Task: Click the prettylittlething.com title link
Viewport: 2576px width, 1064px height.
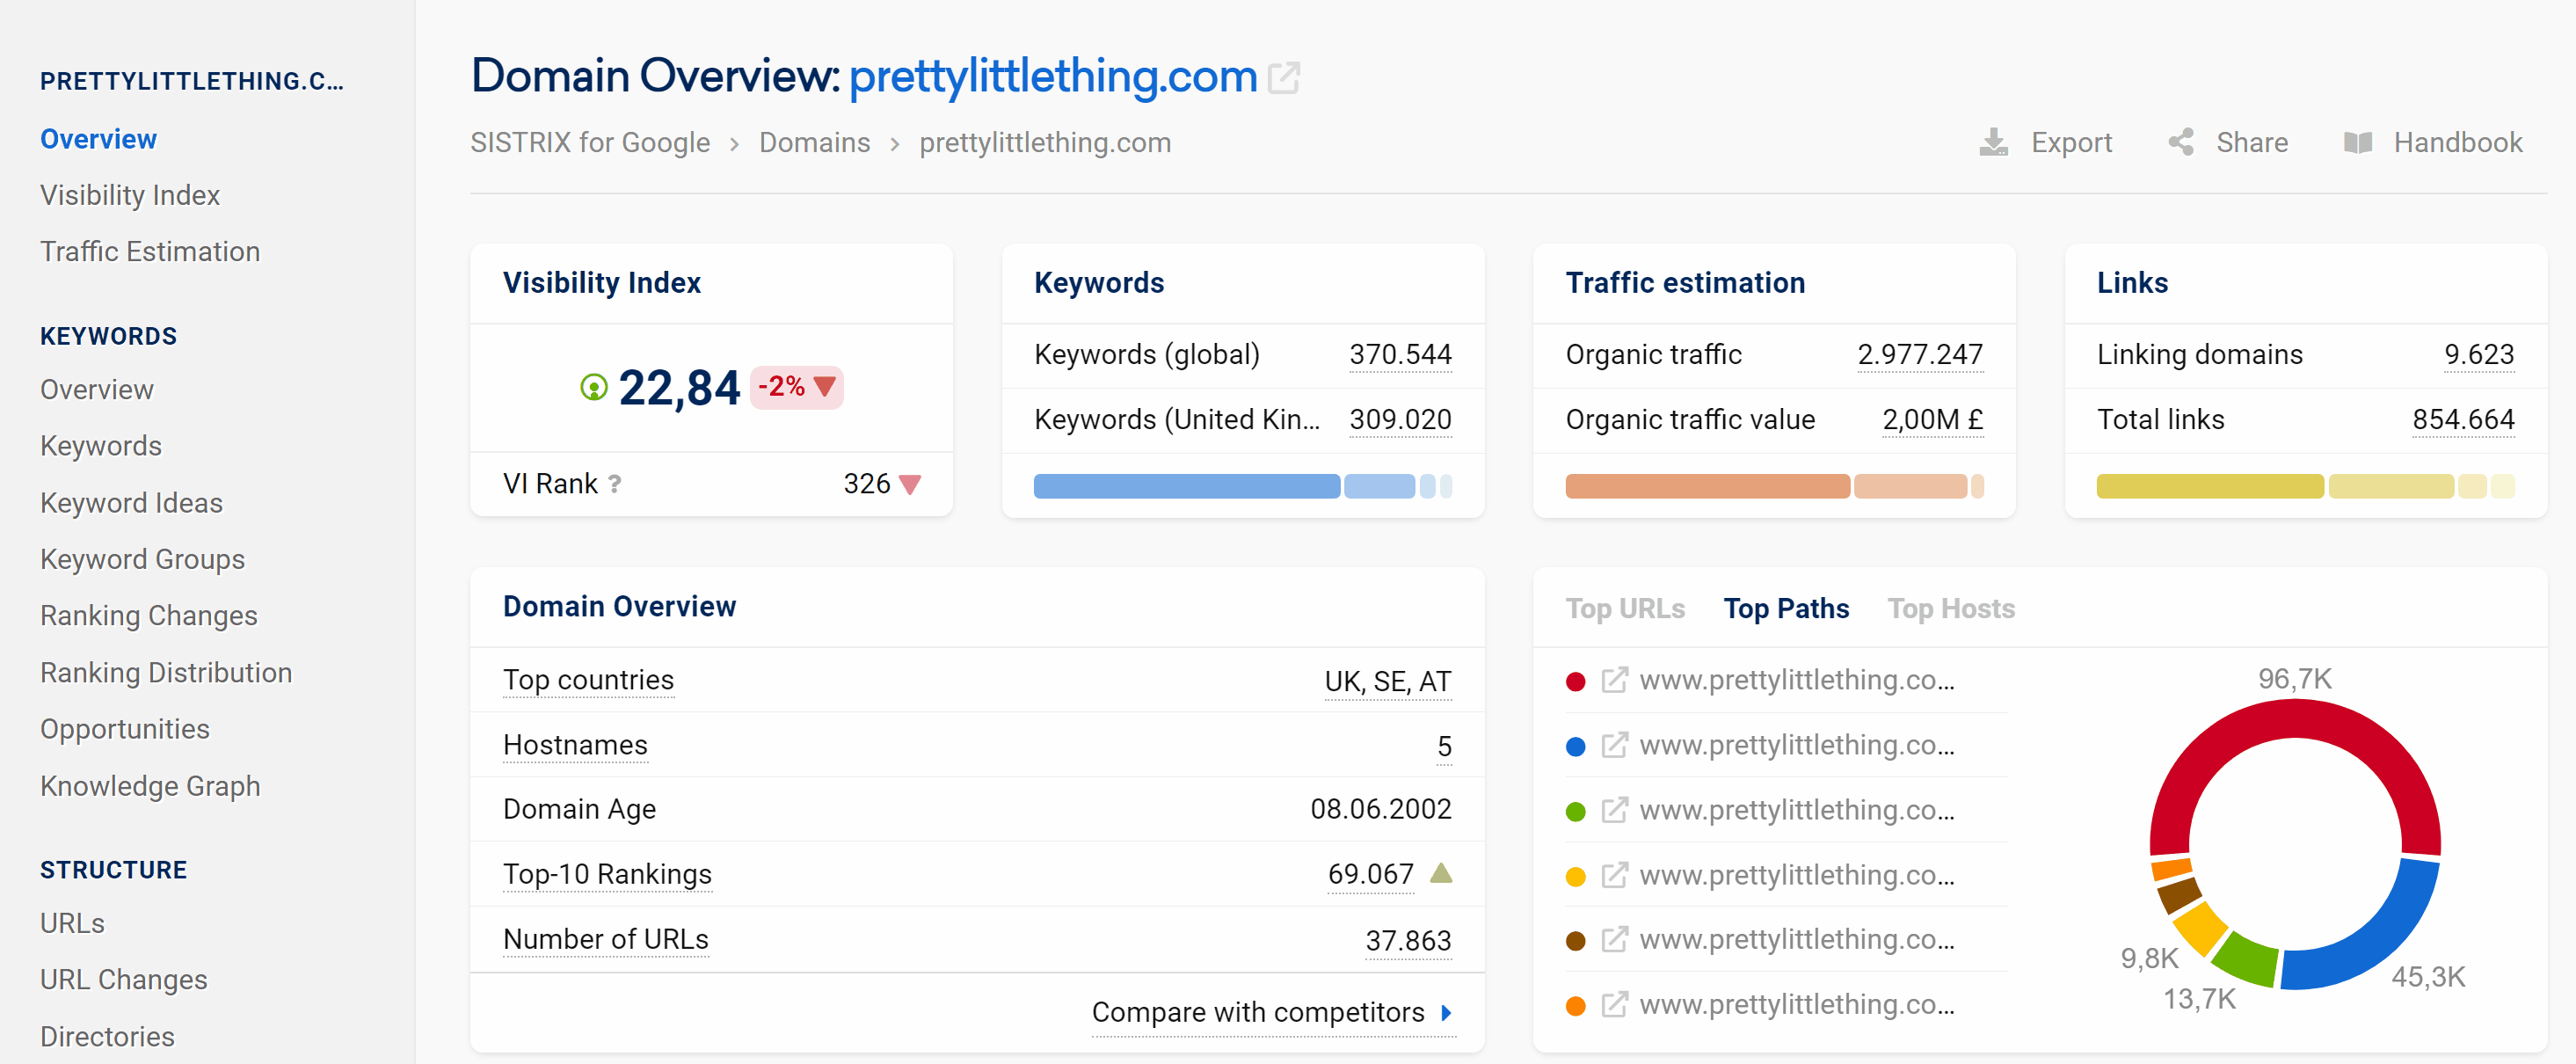Action: [x=1053, y=76]
